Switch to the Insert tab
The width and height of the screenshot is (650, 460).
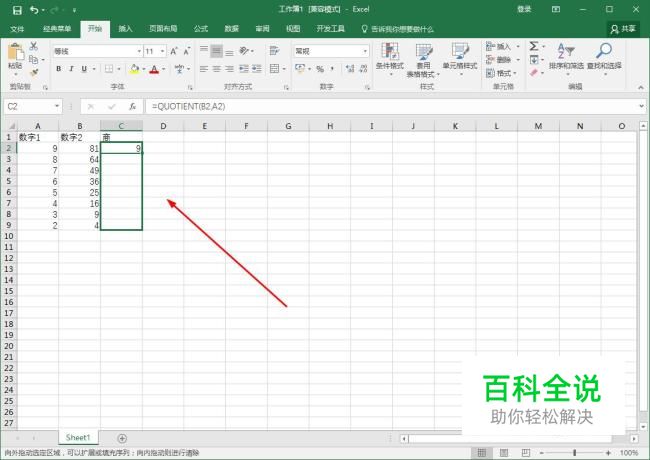[x=125, y=29]
